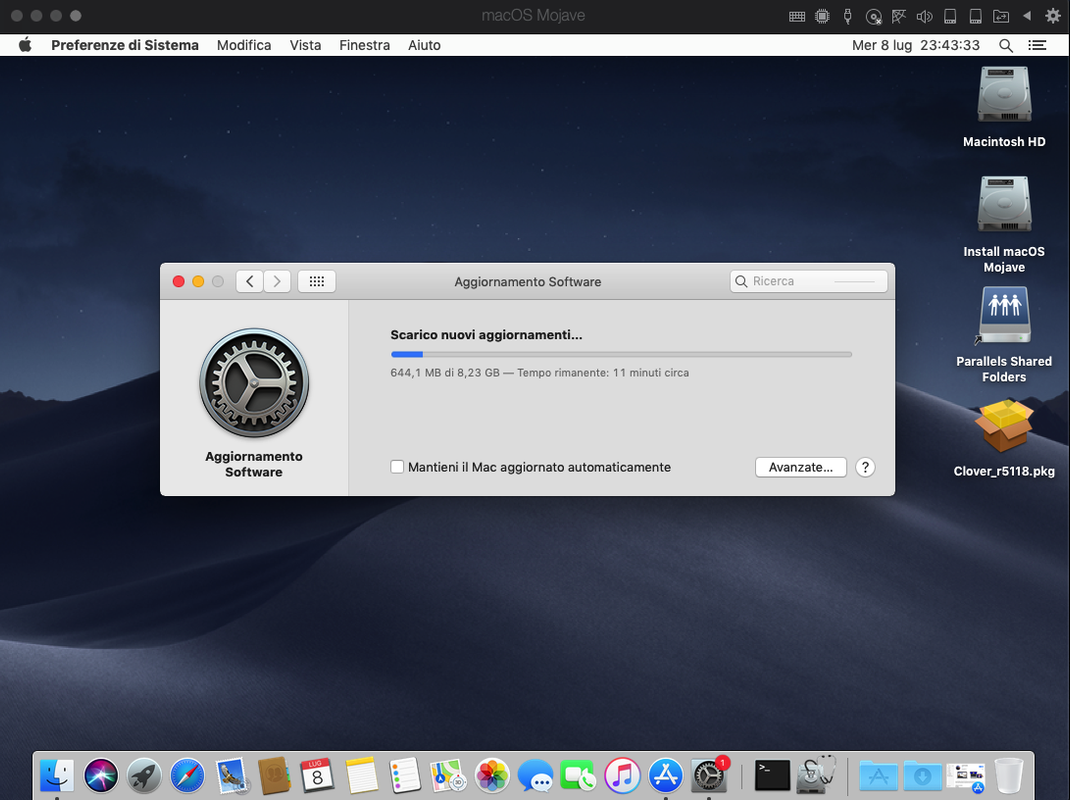1070x800 pixels.
Task: Go forward with the right chevron button
Action: tap(277, 281)
